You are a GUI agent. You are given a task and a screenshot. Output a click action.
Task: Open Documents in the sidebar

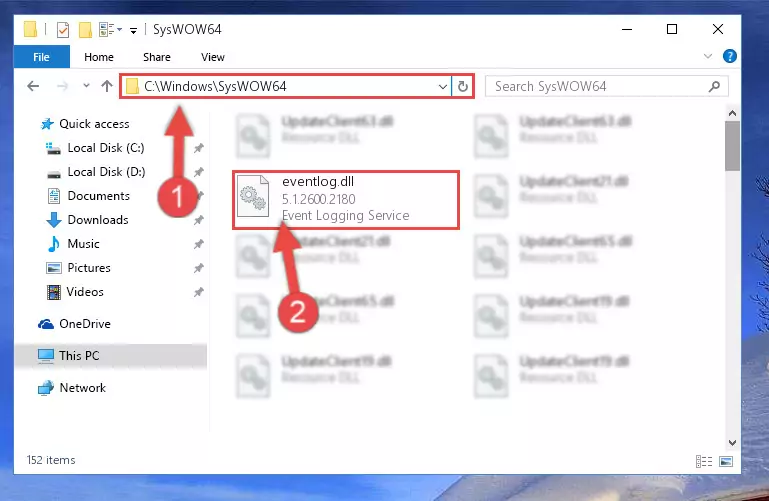pyautogui.click(x=98, y=196)
